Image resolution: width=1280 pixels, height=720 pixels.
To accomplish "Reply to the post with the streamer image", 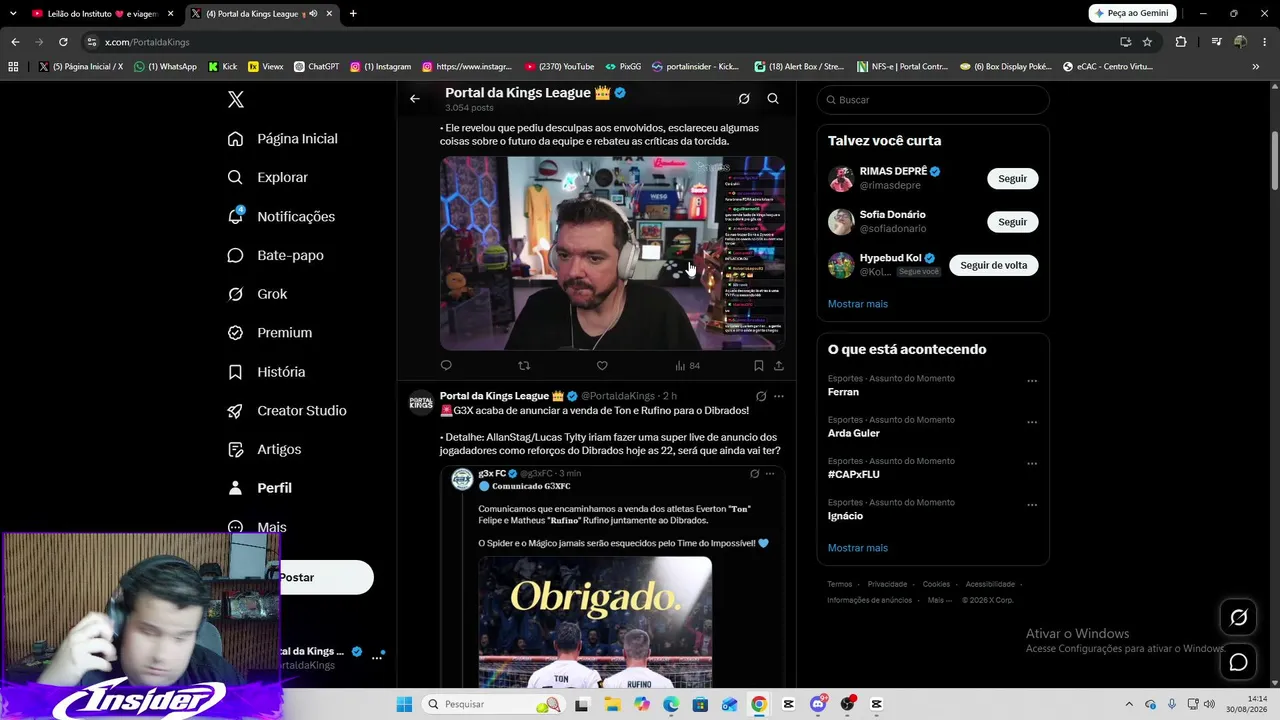I will [446, 366].
